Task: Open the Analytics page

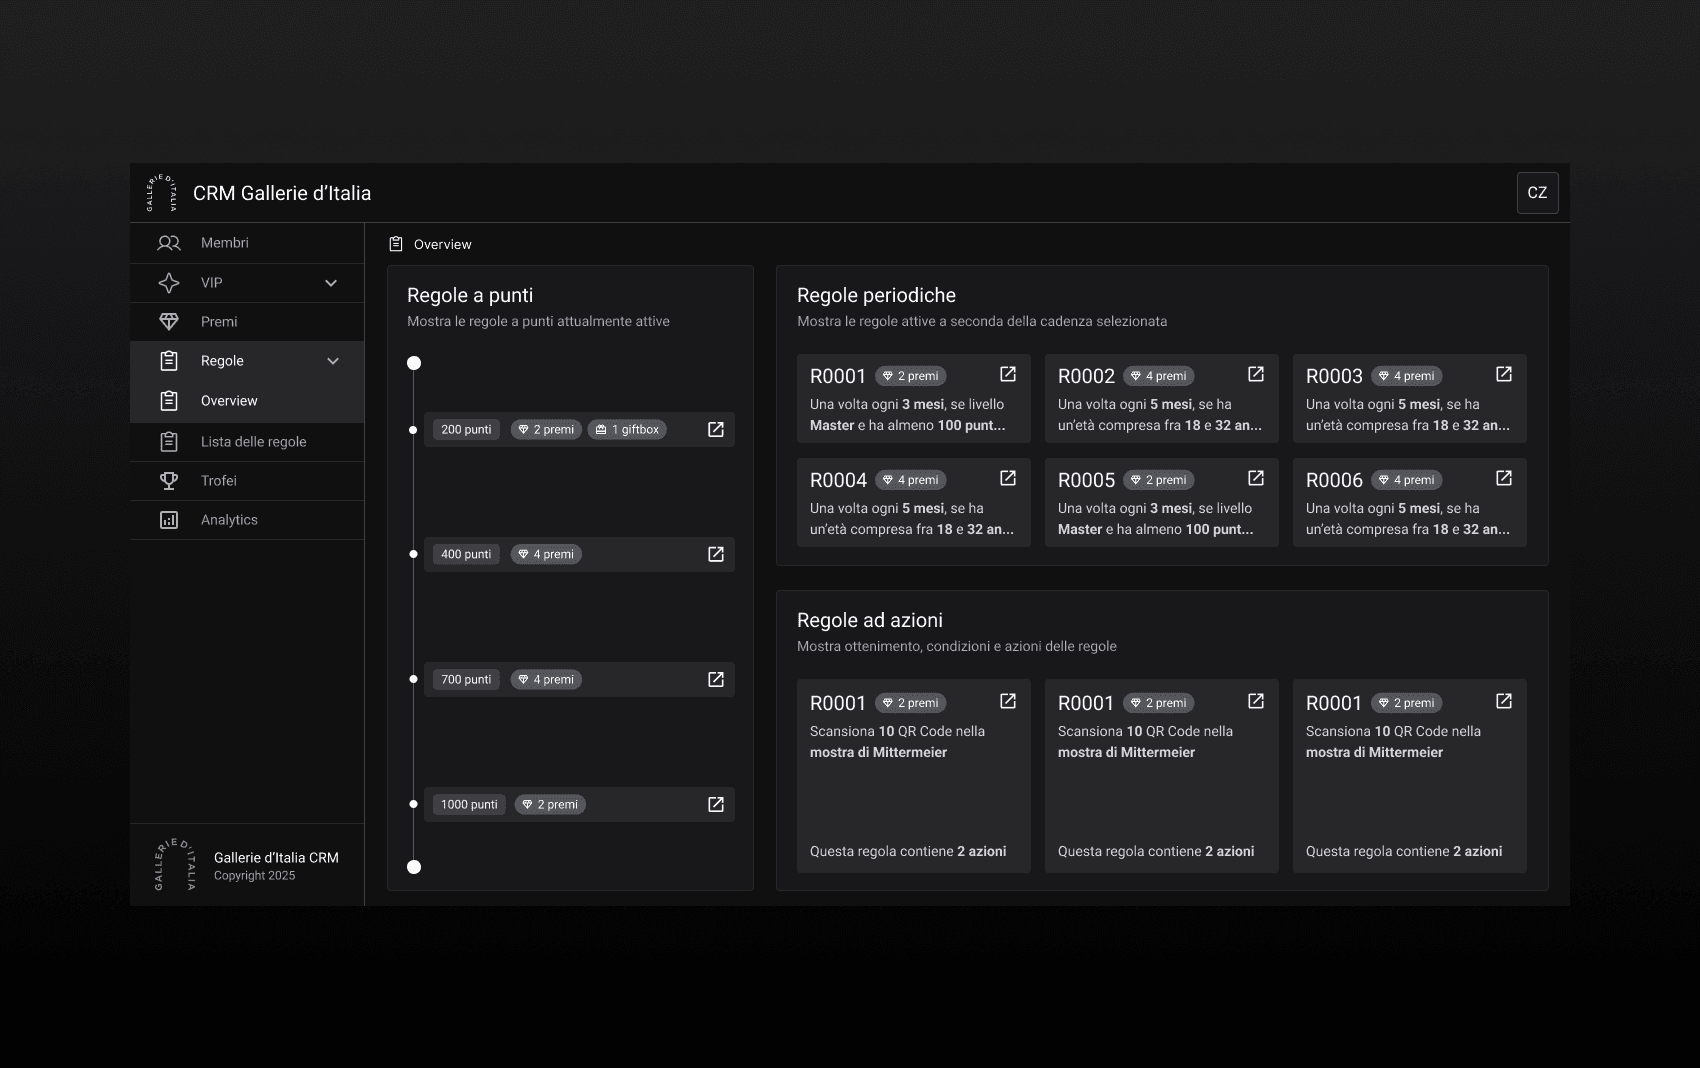Action: 247,520
